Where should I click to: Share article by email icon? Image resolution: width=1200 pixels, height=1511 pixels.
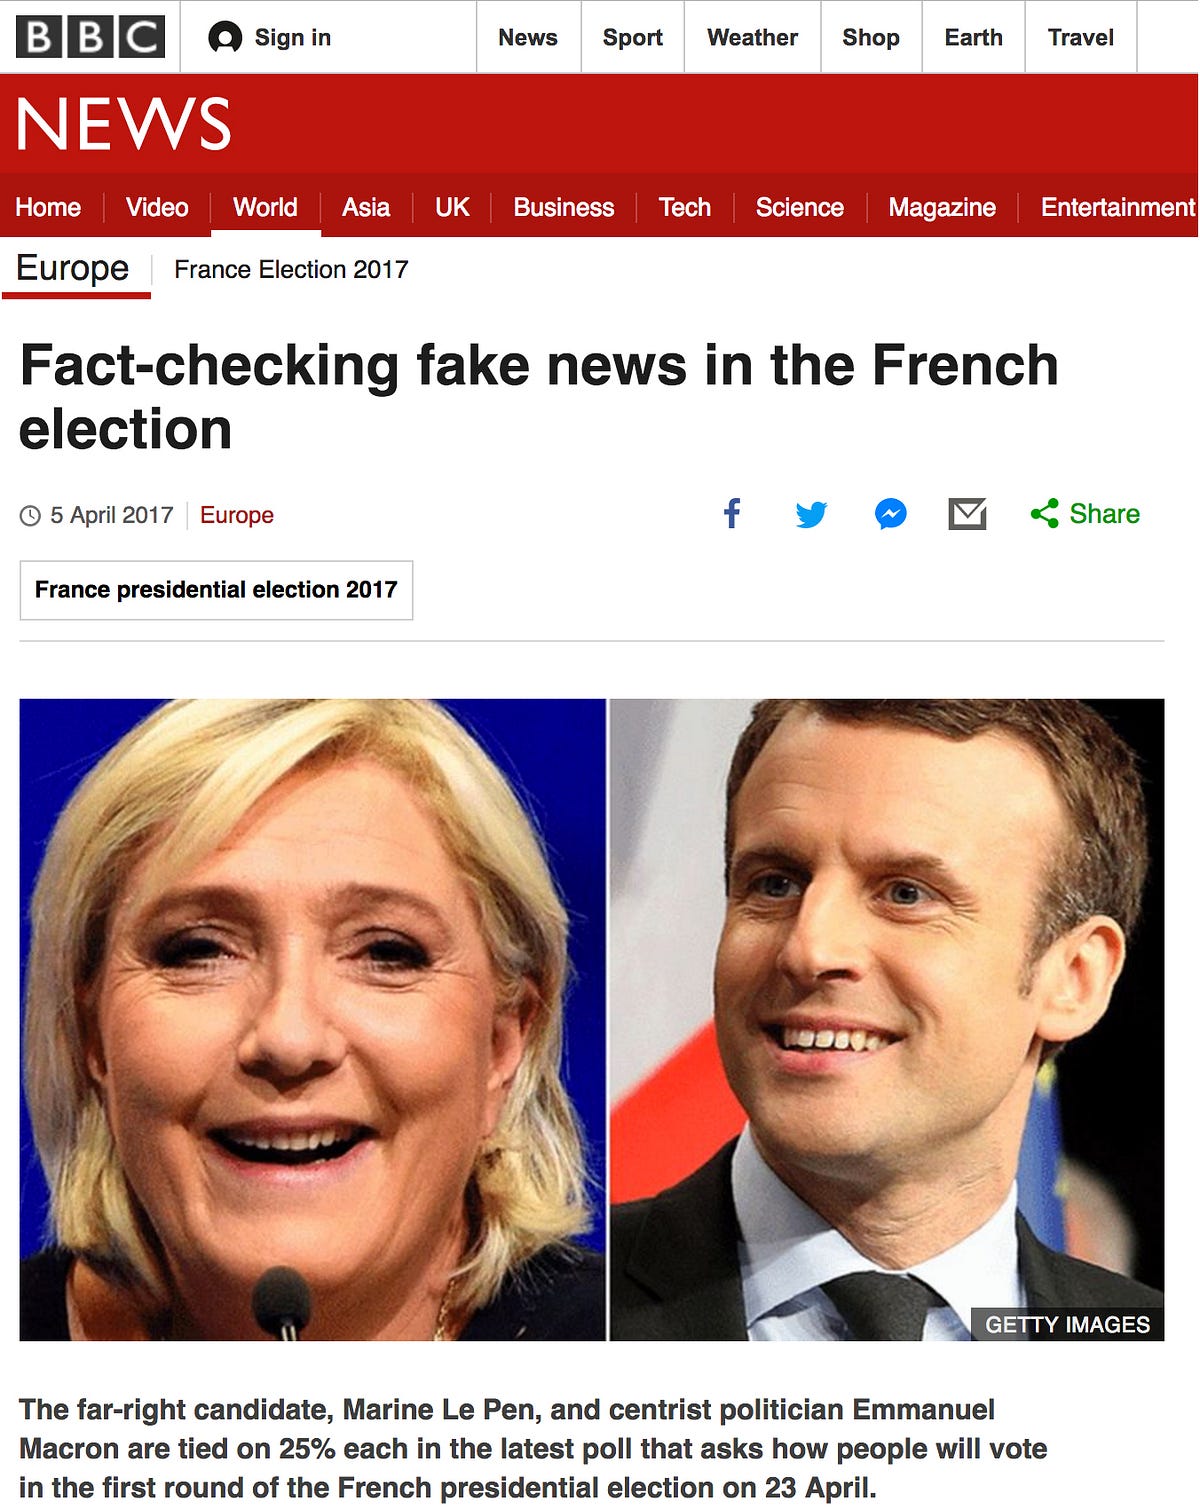[967, 514]
